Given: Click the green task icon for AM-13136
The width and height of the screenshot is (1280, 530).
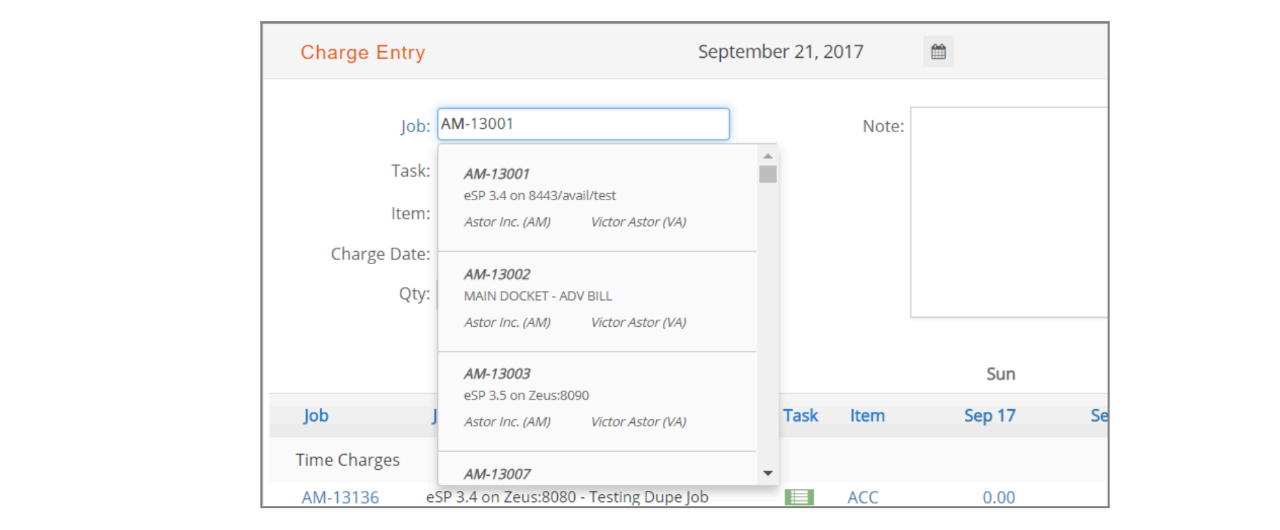Looking at the screenshot, I should (799, 497).
